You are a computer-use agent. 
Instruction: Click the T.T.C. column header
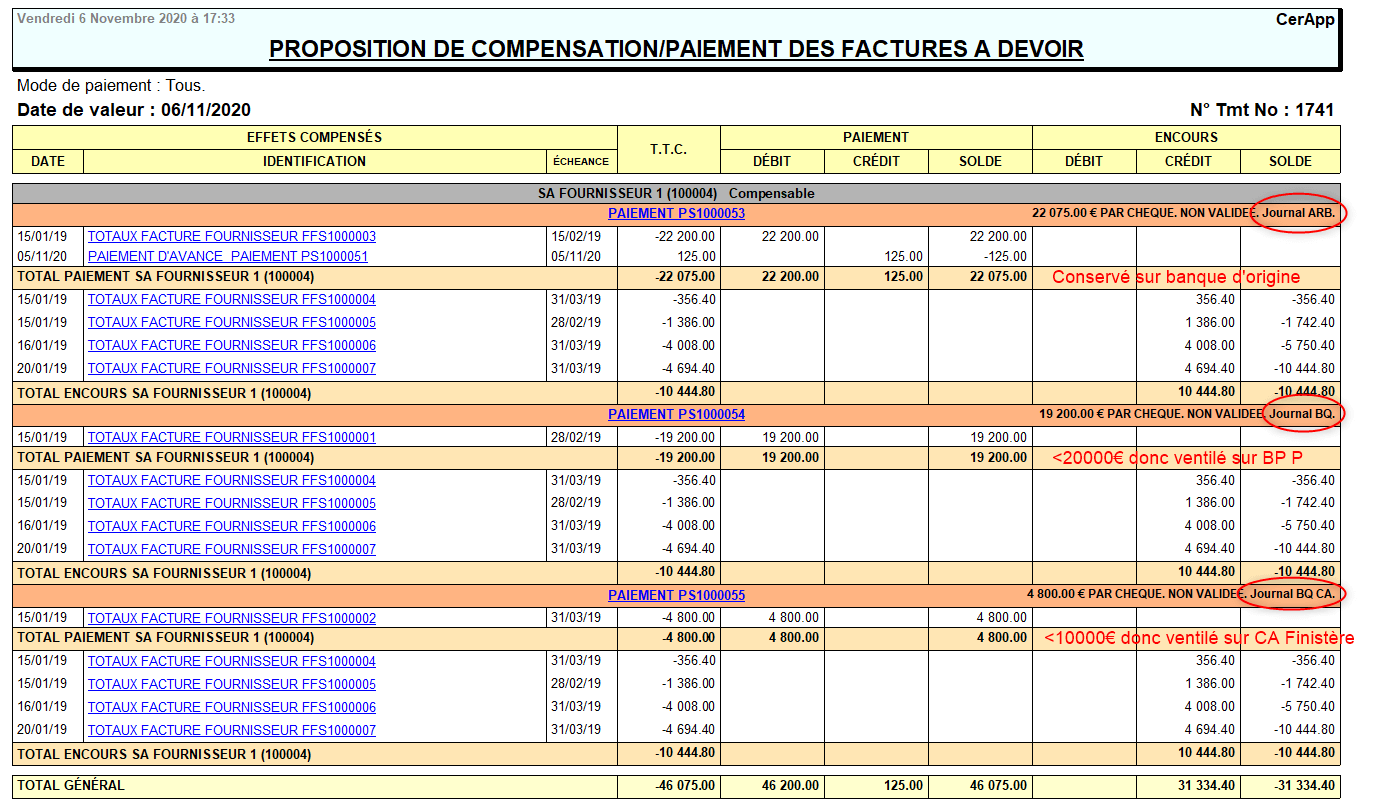668,149
